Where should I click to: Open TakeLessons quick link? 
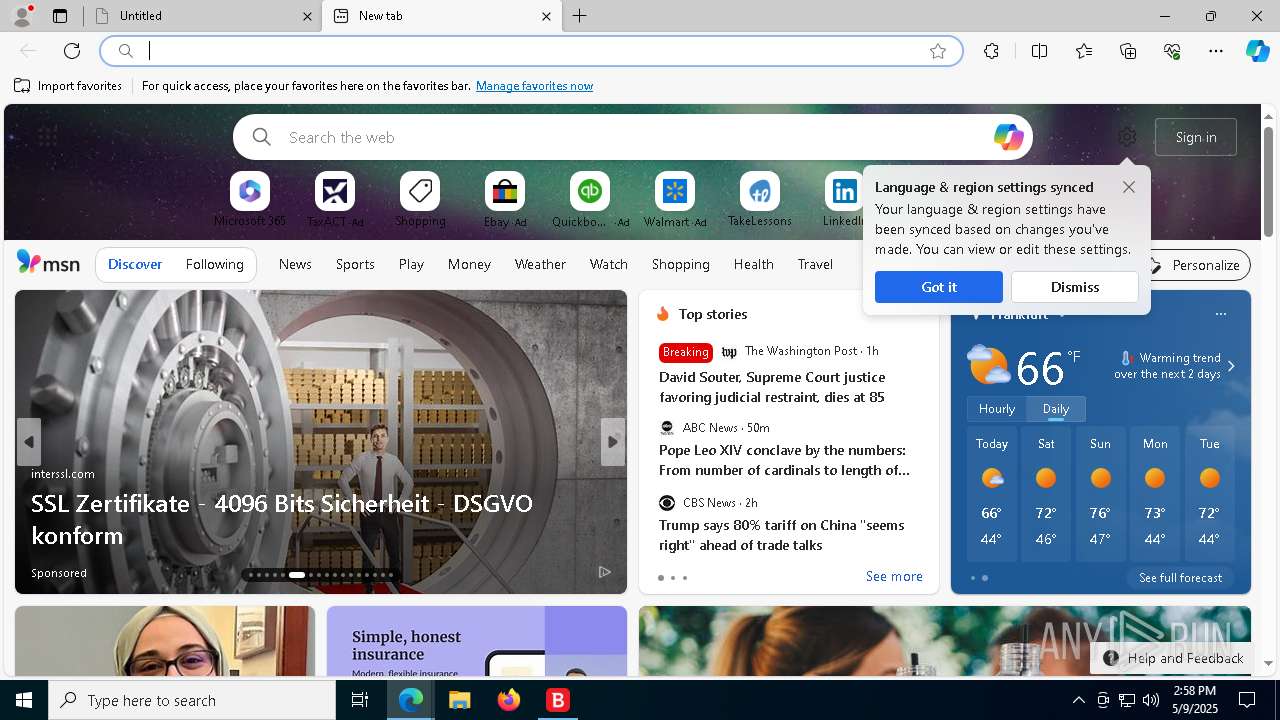[x=760, y=200]
